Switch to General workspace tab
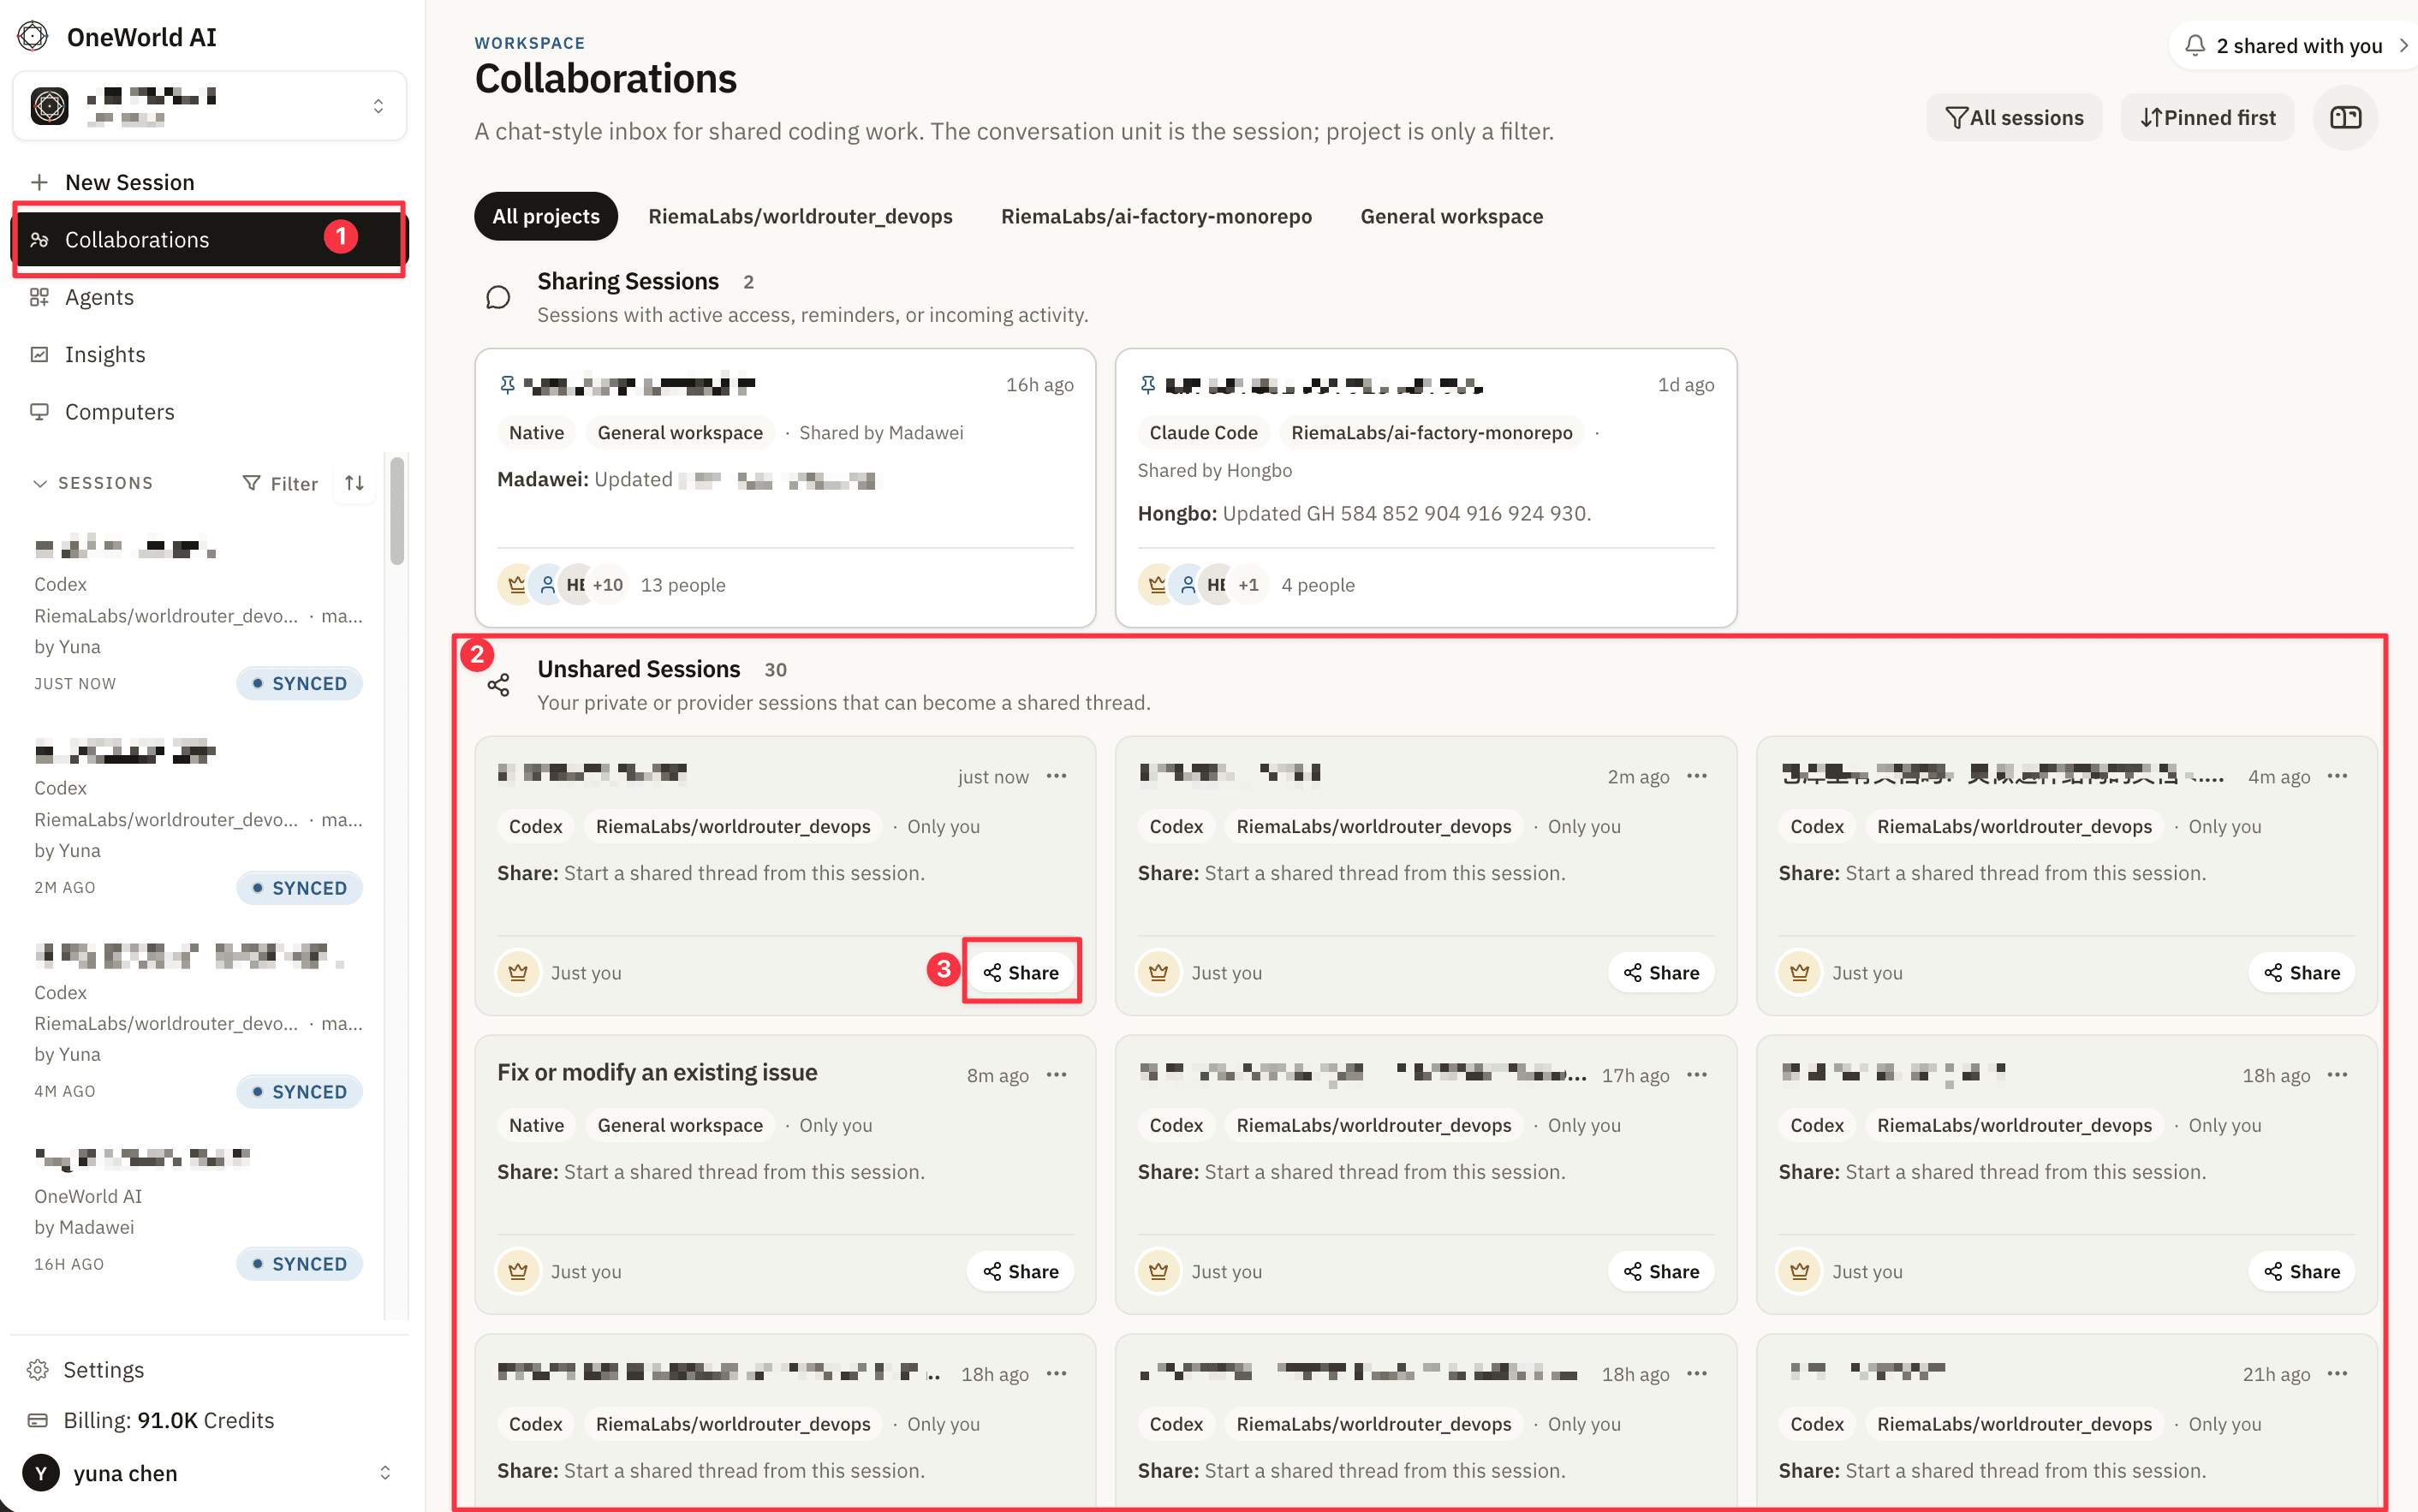2418x1512 pixels. pyautogui.click(x=1451, y=216)
